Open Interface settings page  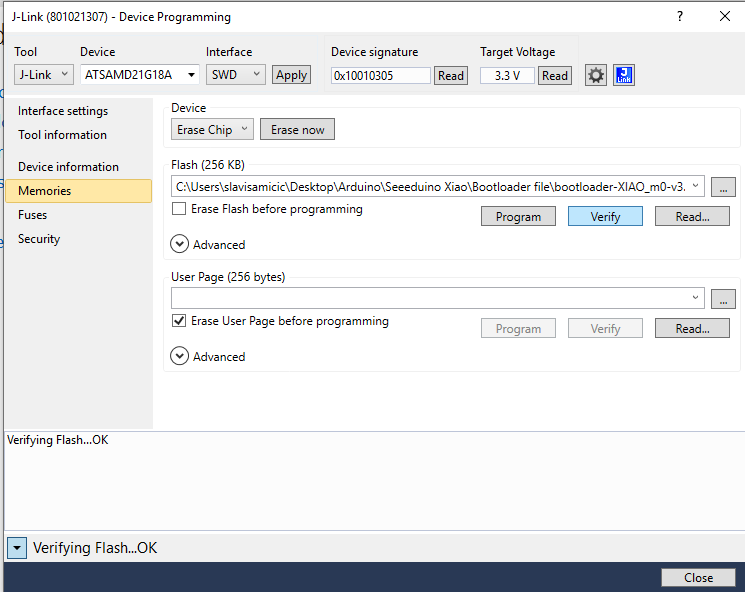coord(63,111)
